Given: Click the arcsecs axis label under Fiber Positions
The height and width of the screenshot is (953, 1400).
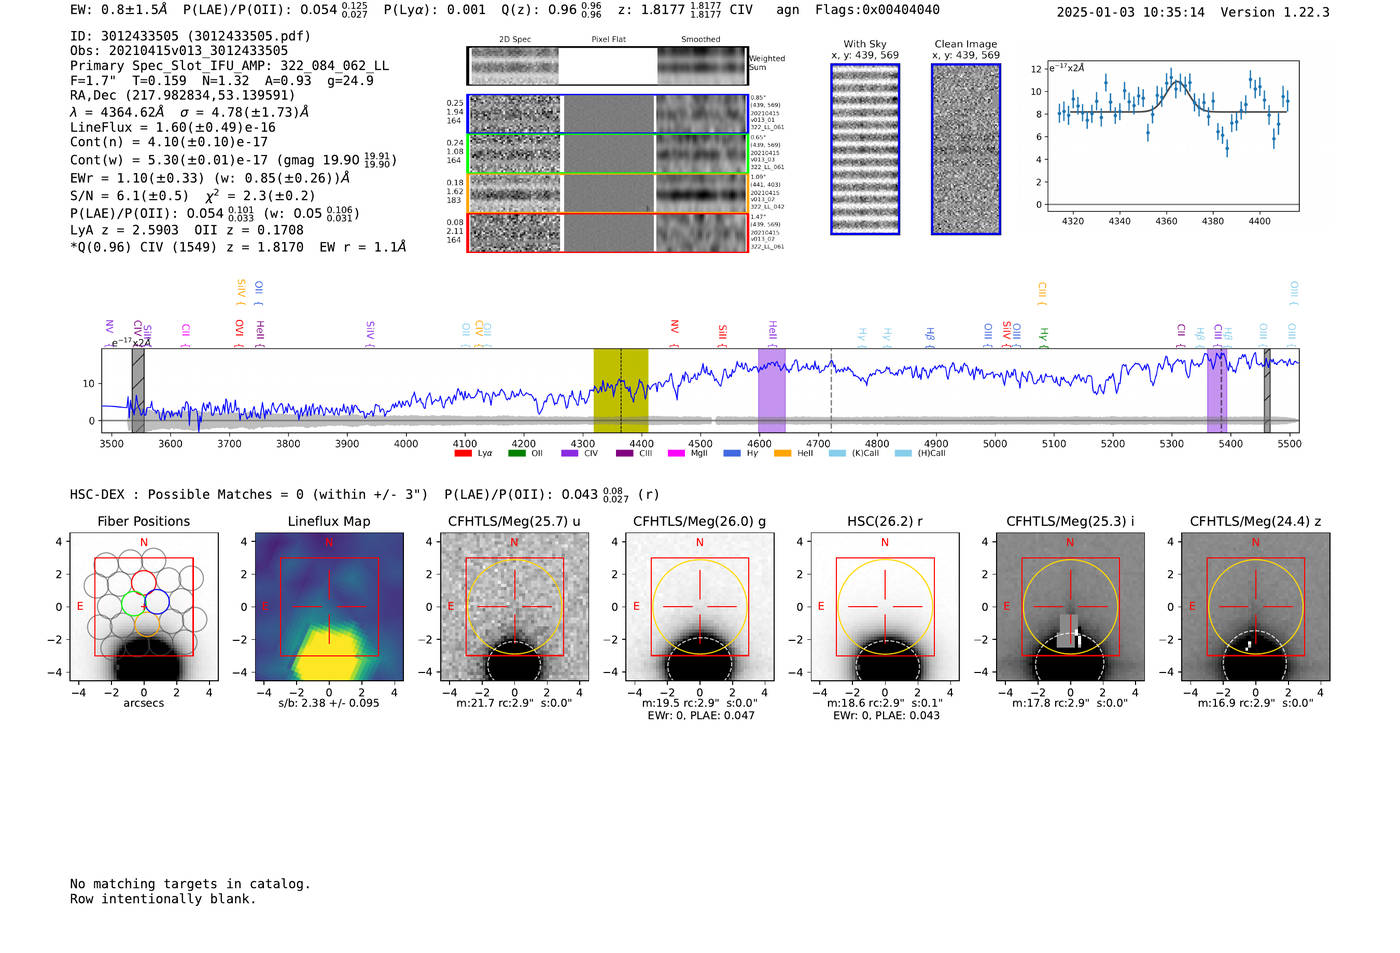Looking at the screenshot, I should tap(144, 703).
